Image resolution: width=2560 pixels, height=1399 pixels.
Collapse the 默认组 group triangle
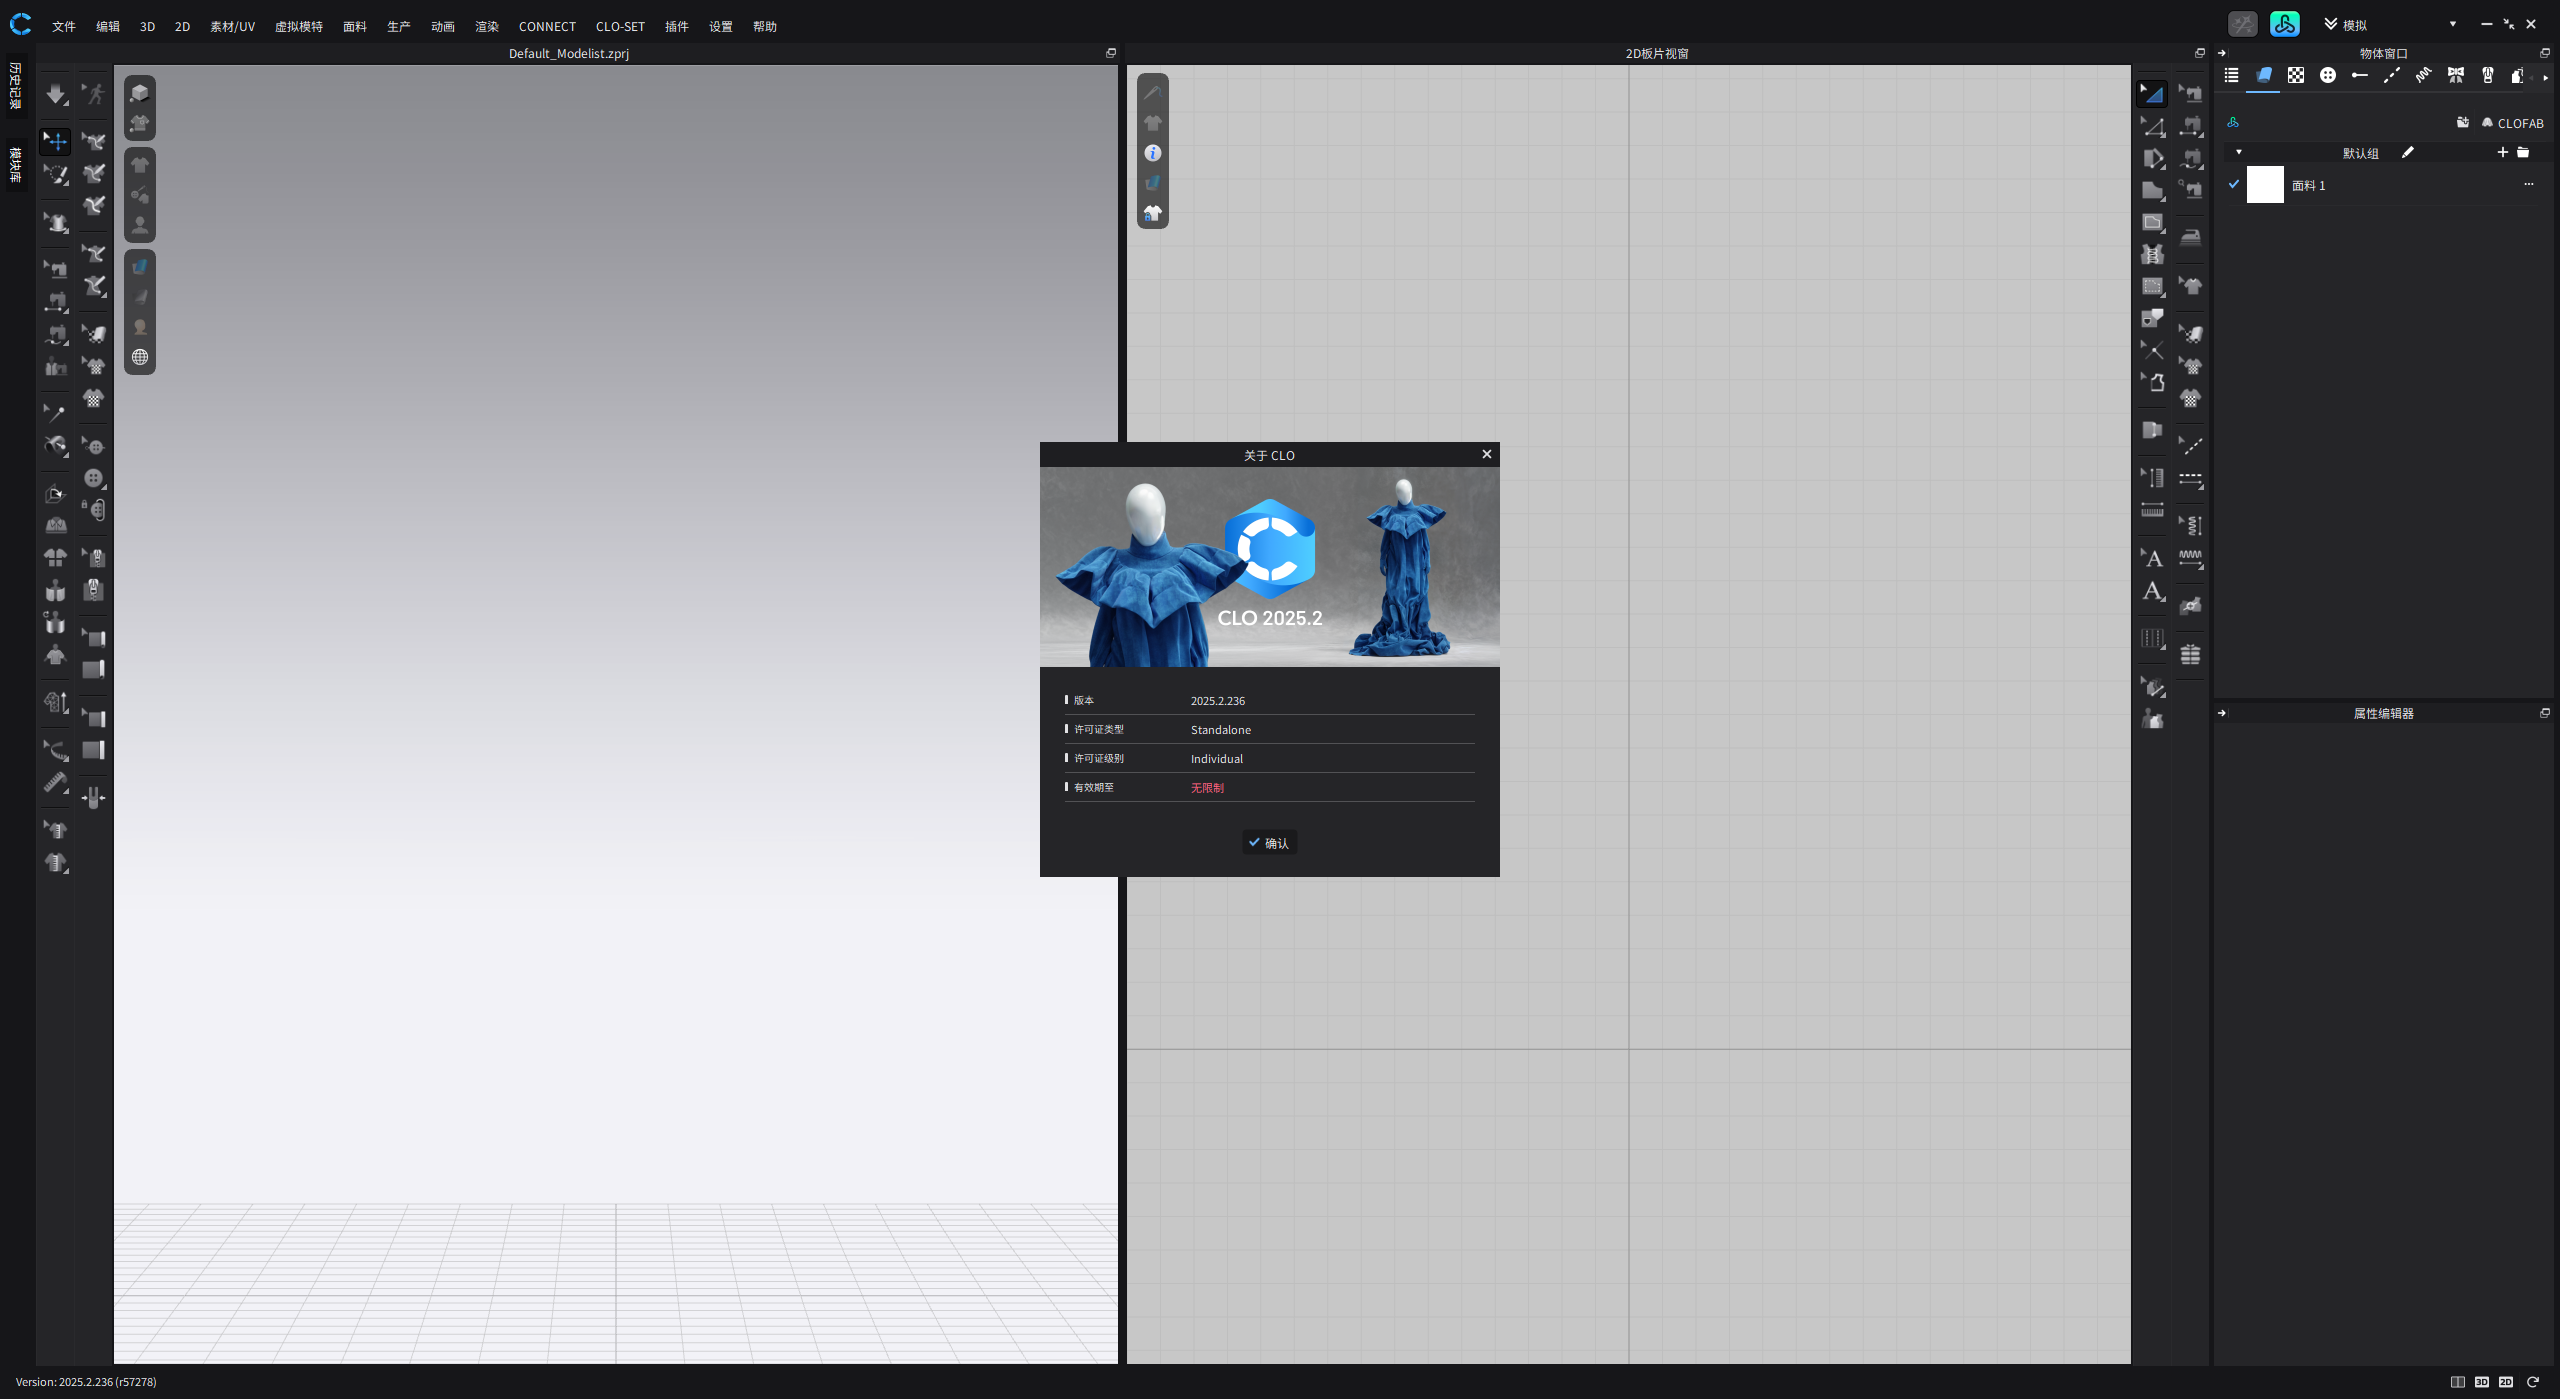coord(2239,152)
